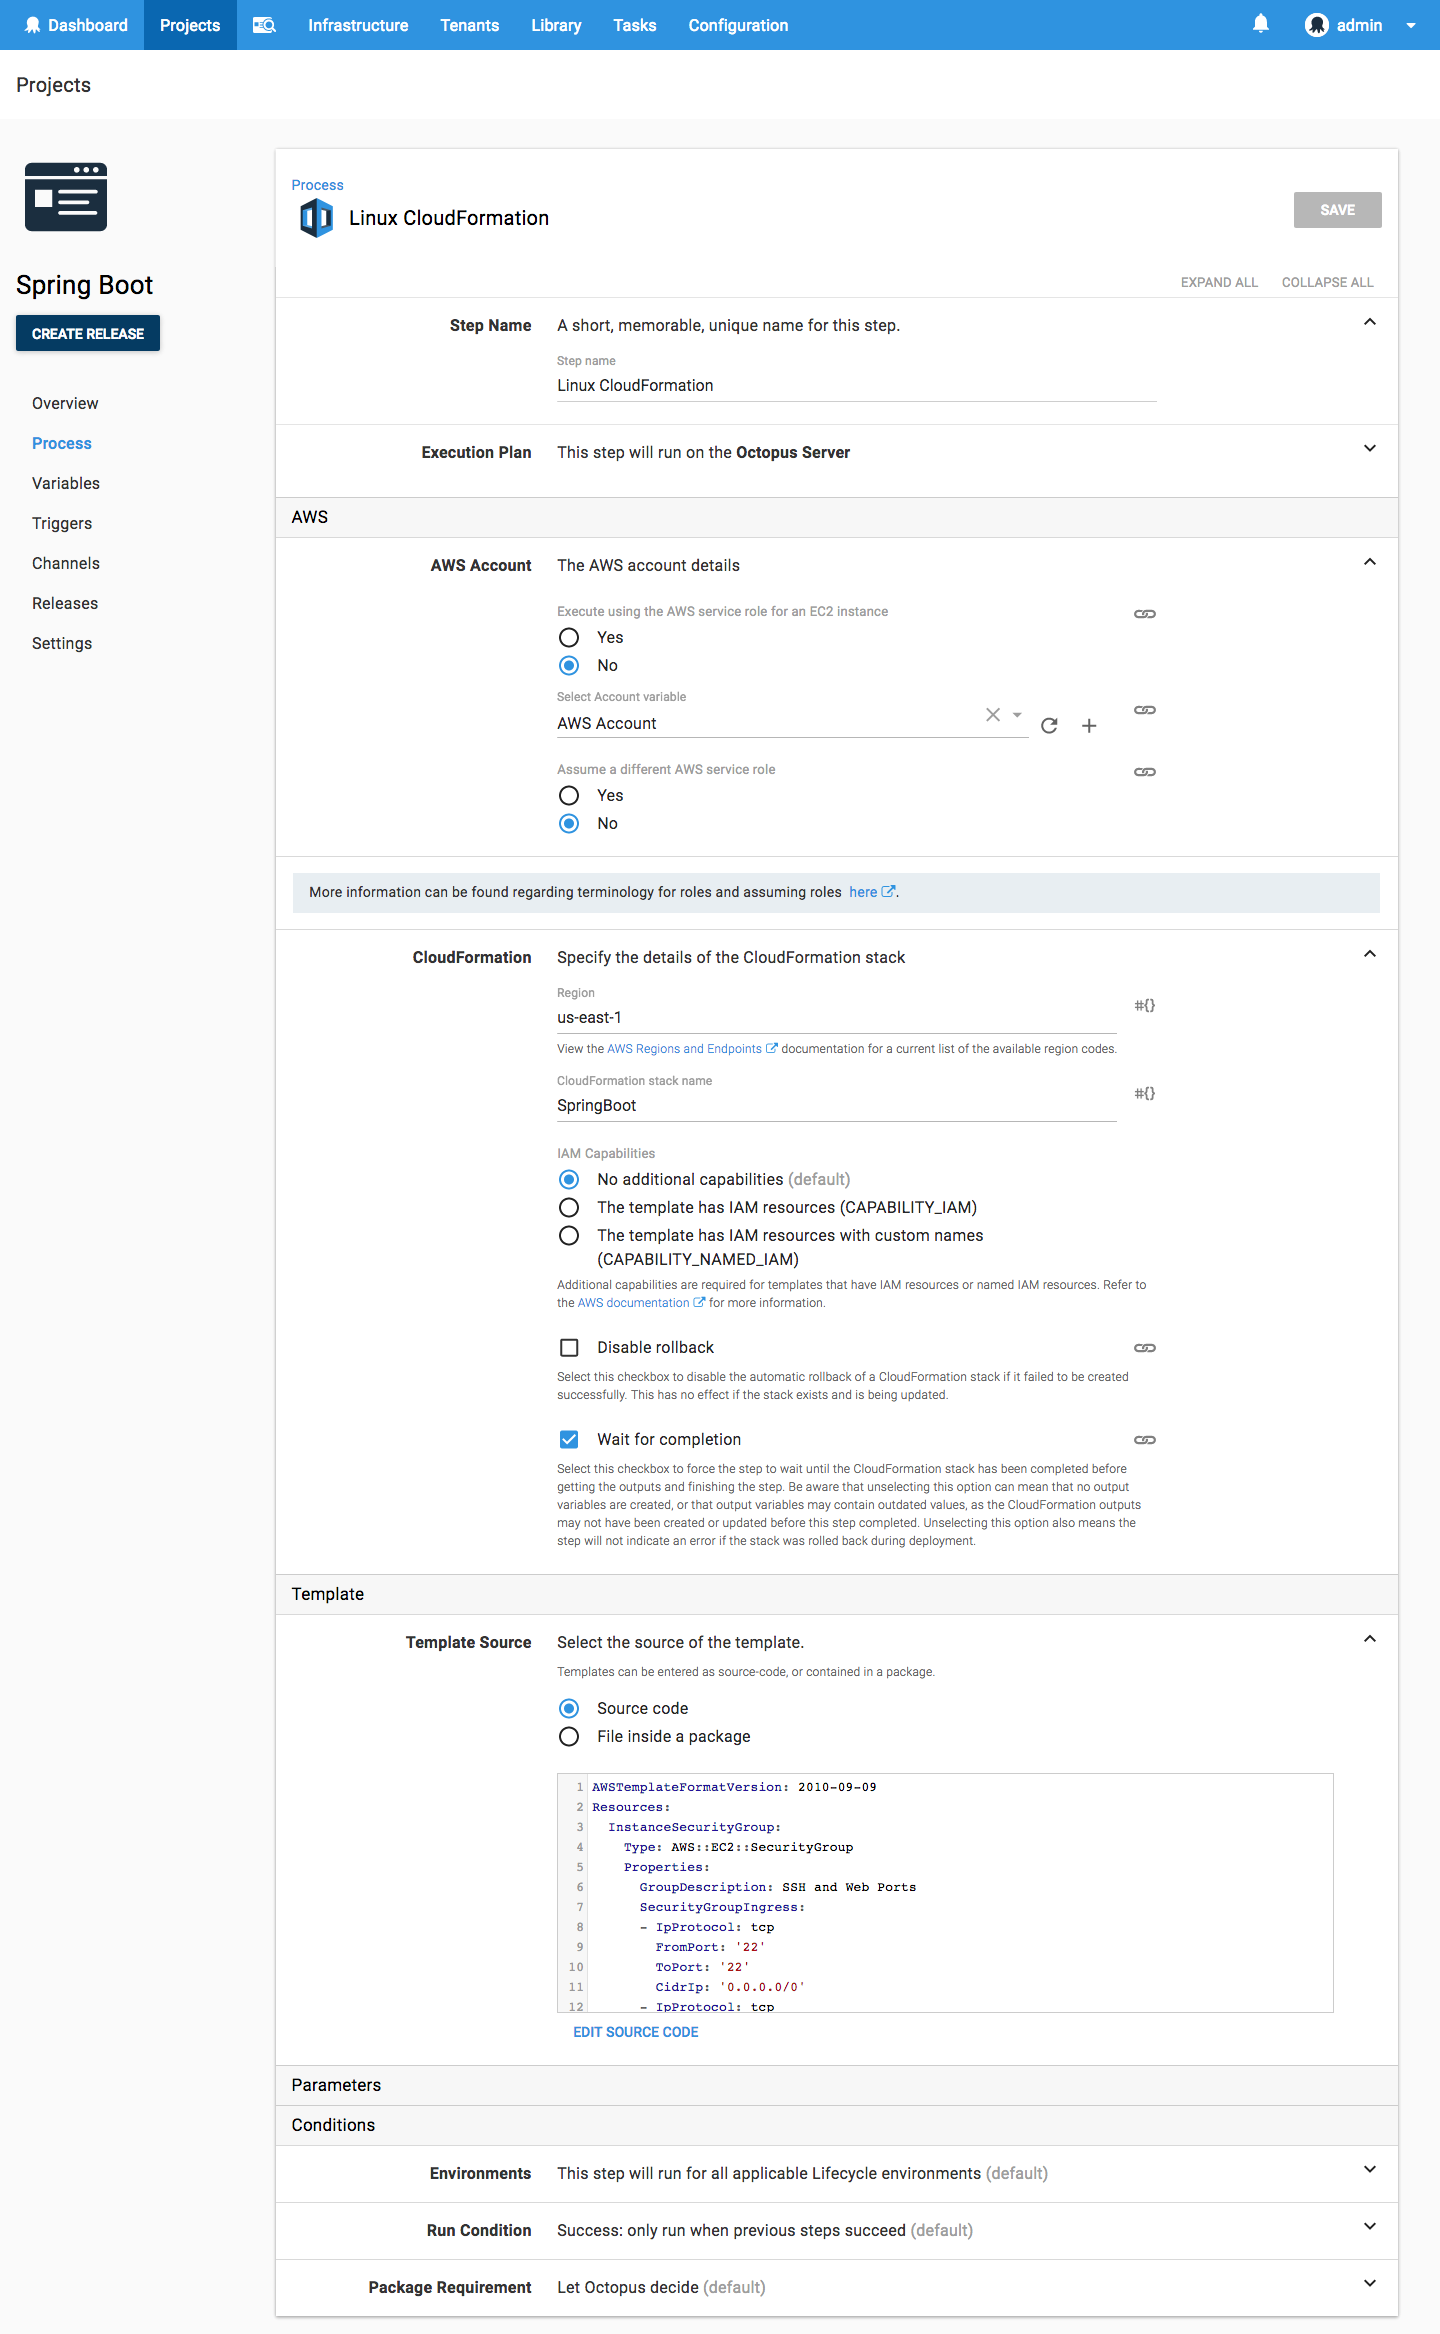Viewport: 1440px width, 2334px height.
Task: Collapse the CloudFormation section
Action: [x=1370, y=954]
